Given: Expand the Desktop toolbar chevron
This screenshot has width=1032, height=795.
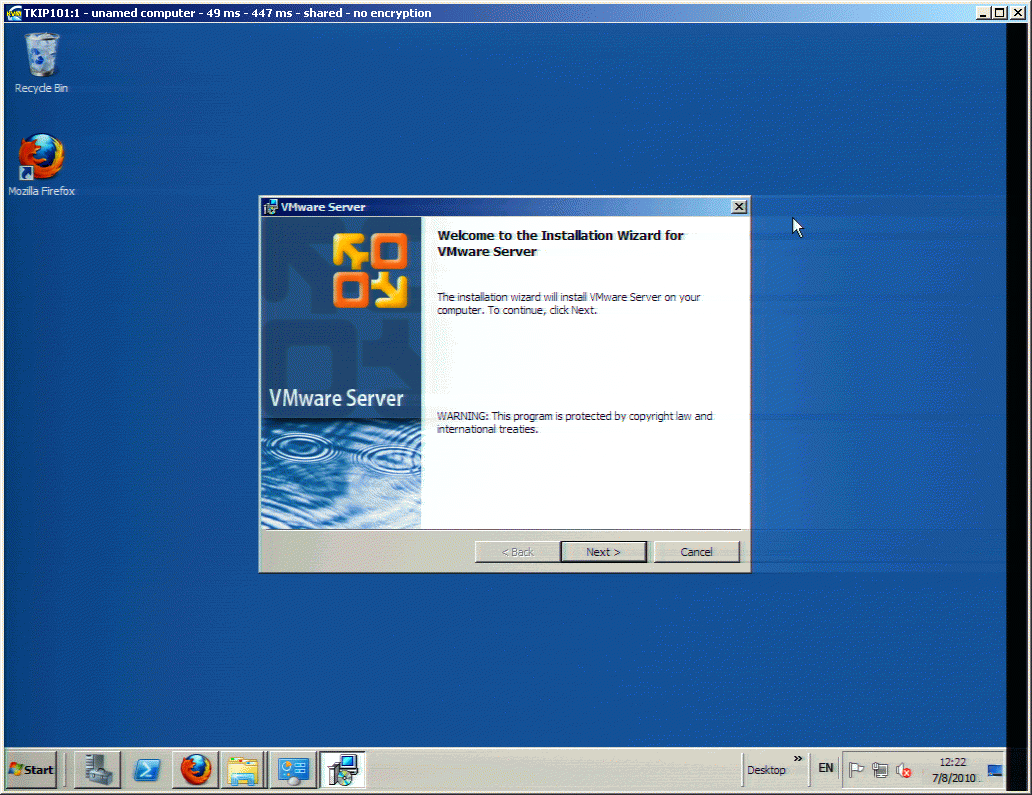Looking at the screenshot, I should (x=798, y=759).
